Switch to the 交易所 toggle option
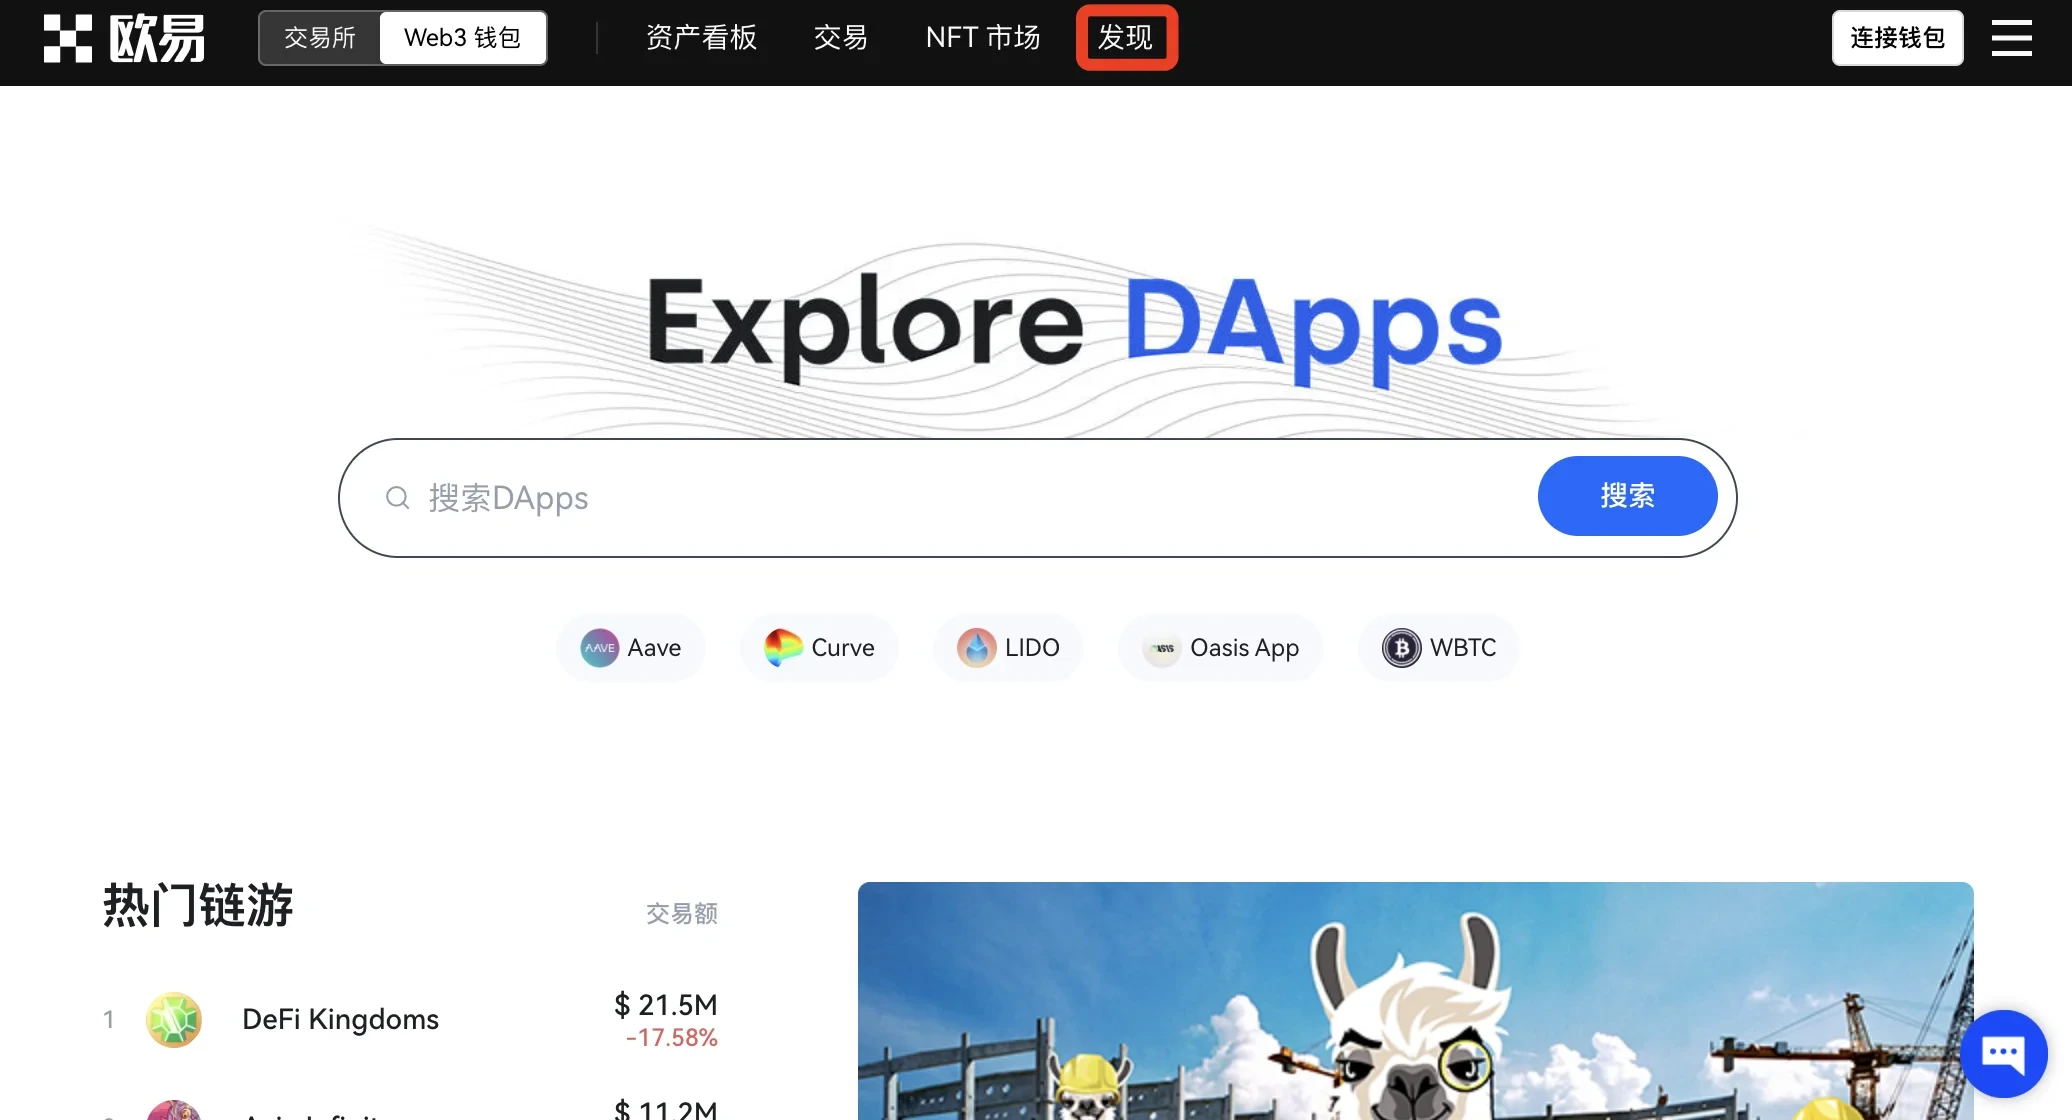Image resolution: width=2072 pixels, height=1120 pixels. 320,38
